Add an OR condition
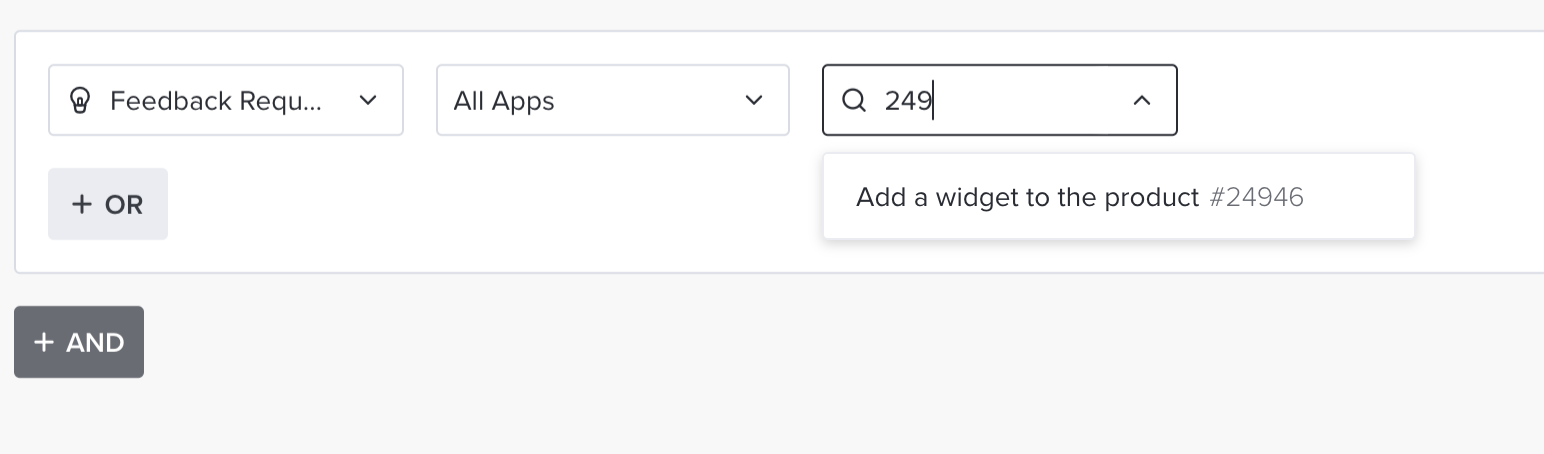Viewport: 1544px width, 454px height. pos(108,204)
